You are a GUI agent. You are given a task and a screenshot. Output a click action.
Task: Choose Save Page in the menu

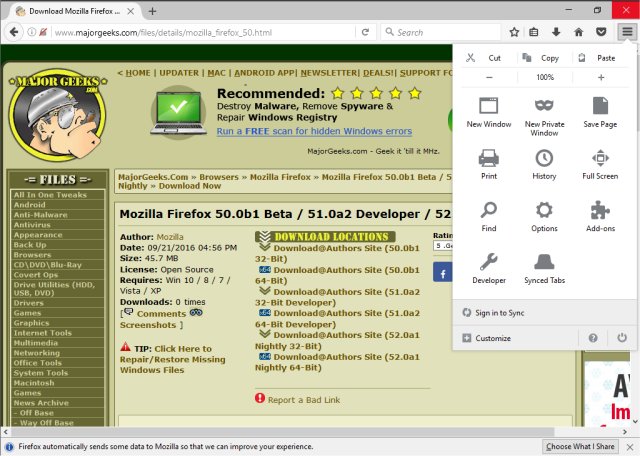tap(600, 112)
